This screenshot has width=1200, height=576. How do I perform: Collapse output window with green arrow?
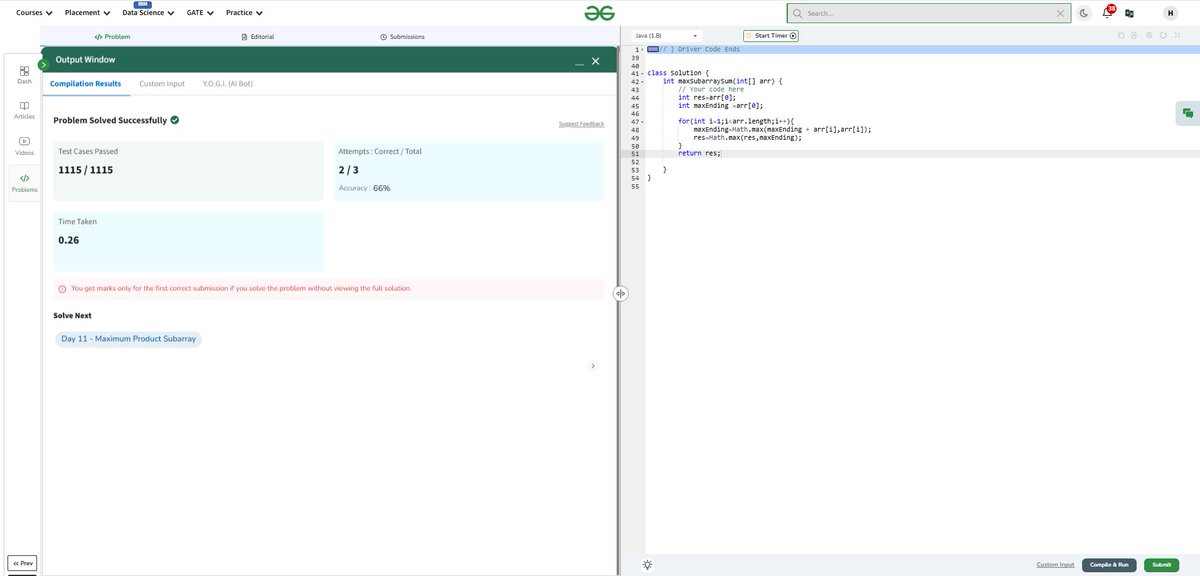pos(44,64)
